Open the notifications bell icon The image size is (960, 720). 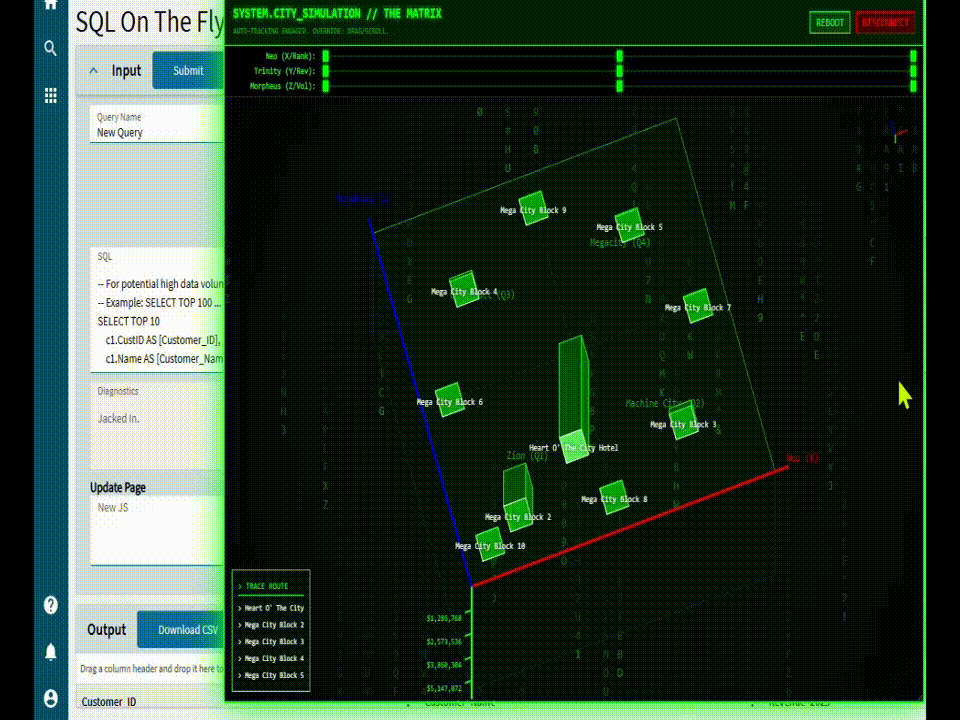(x=51, y=651)
